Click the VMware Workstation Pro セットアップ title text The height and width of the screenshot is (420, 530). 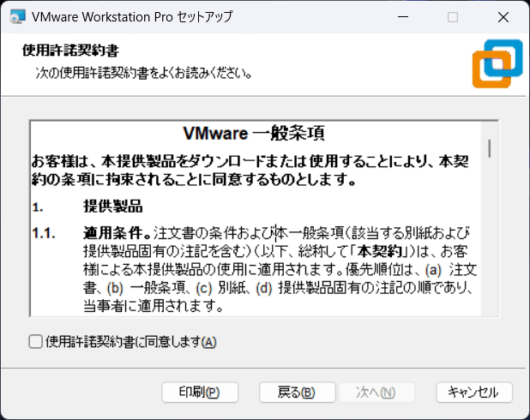132,17
